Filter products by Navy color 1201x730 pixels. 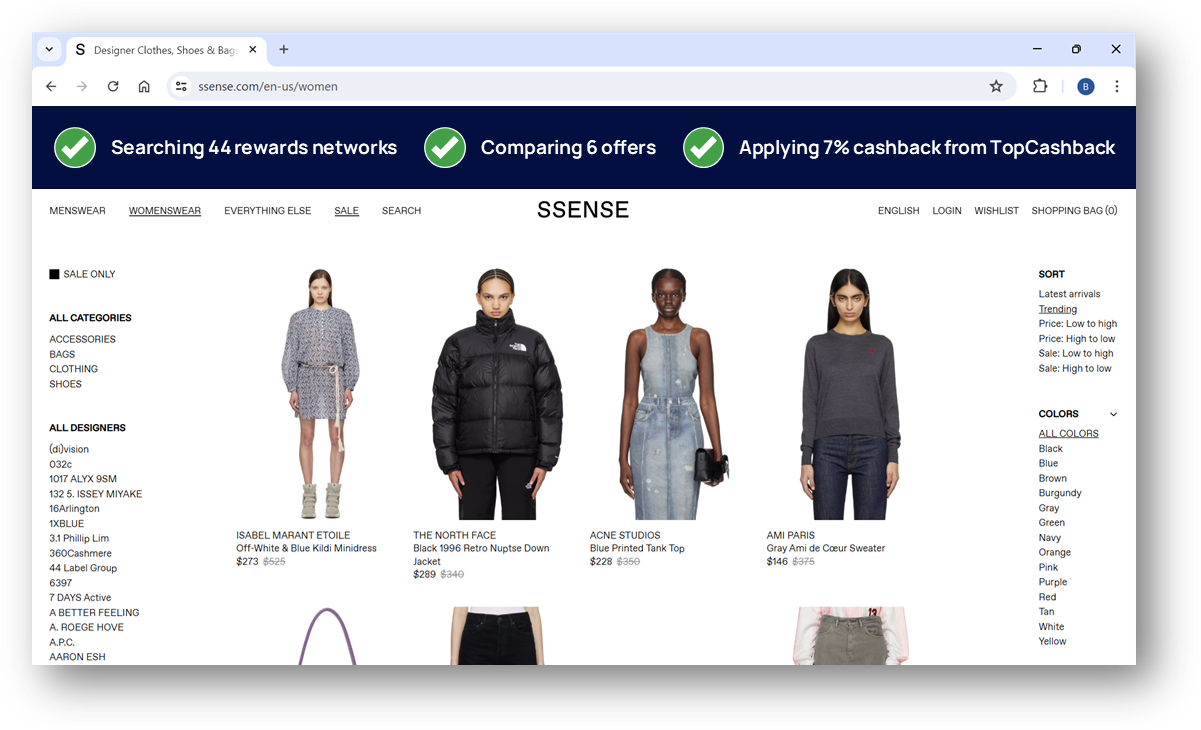coord(1050,538)
